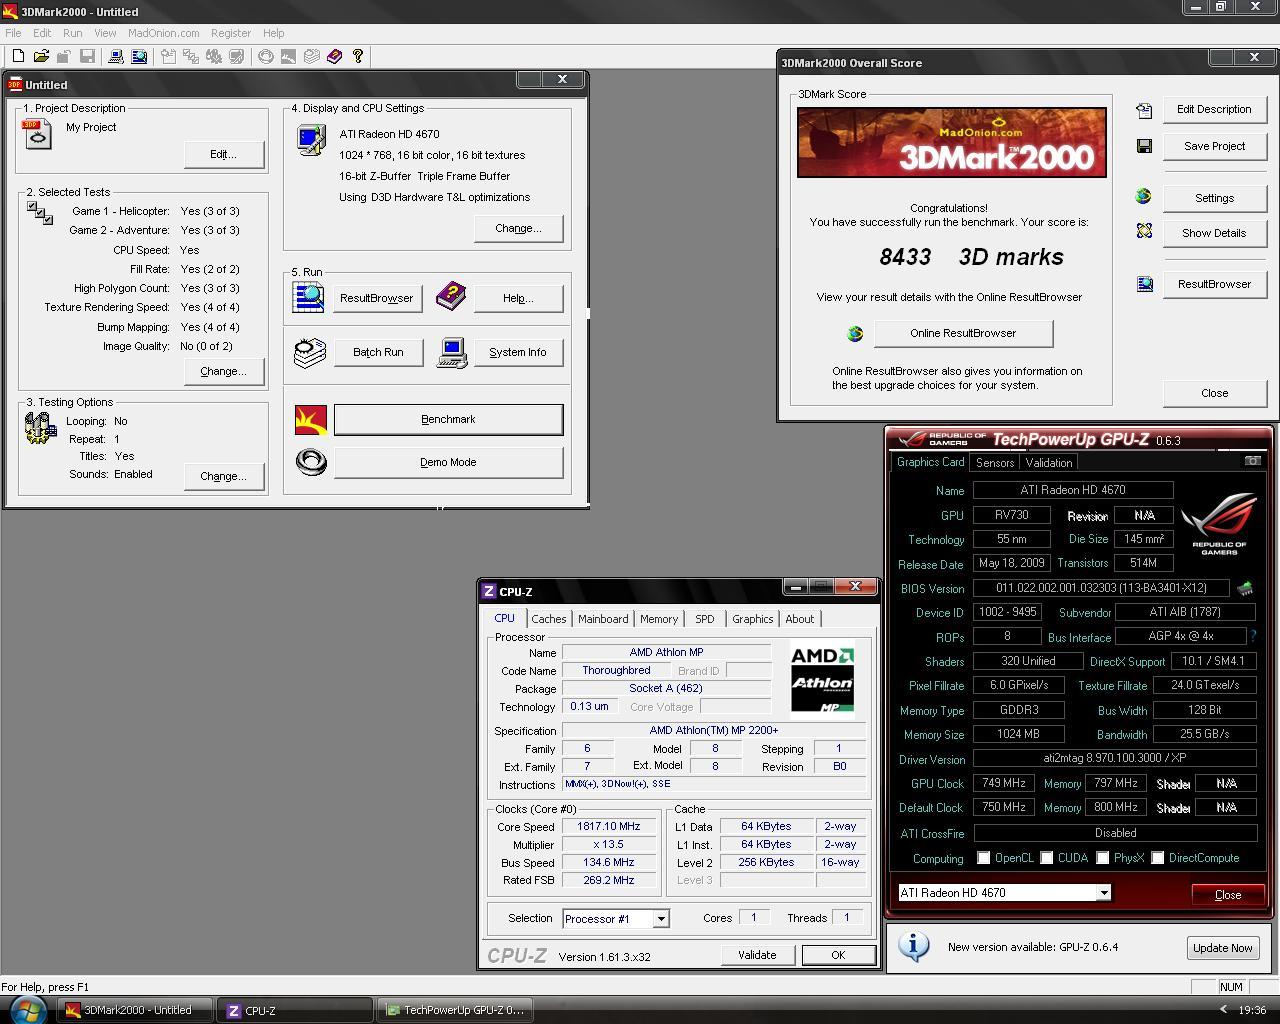Click the Batch Run stacked pages icon
Image resolution: width=1280 pixels, height=1024 pixels.
[x=310, y=352]
